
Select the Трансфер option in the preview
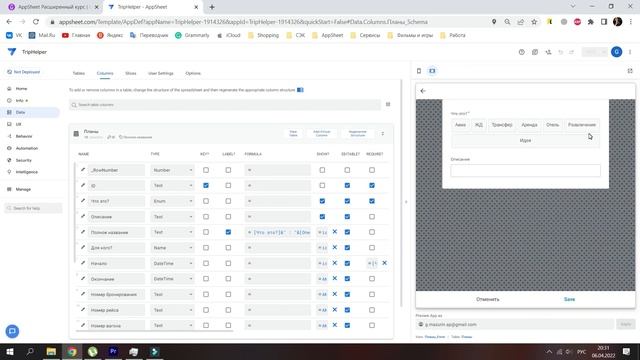click(502, 125)
